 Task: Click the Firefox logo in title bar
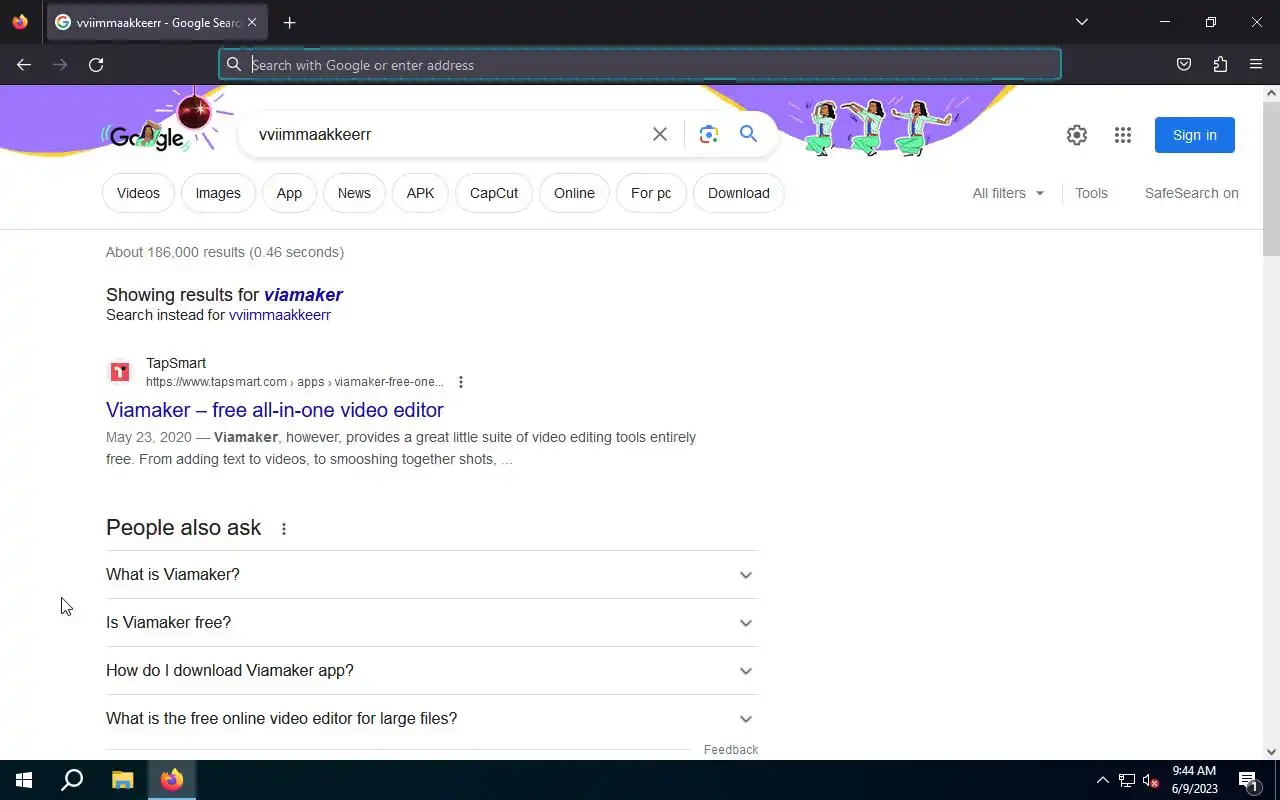(20, 22)
